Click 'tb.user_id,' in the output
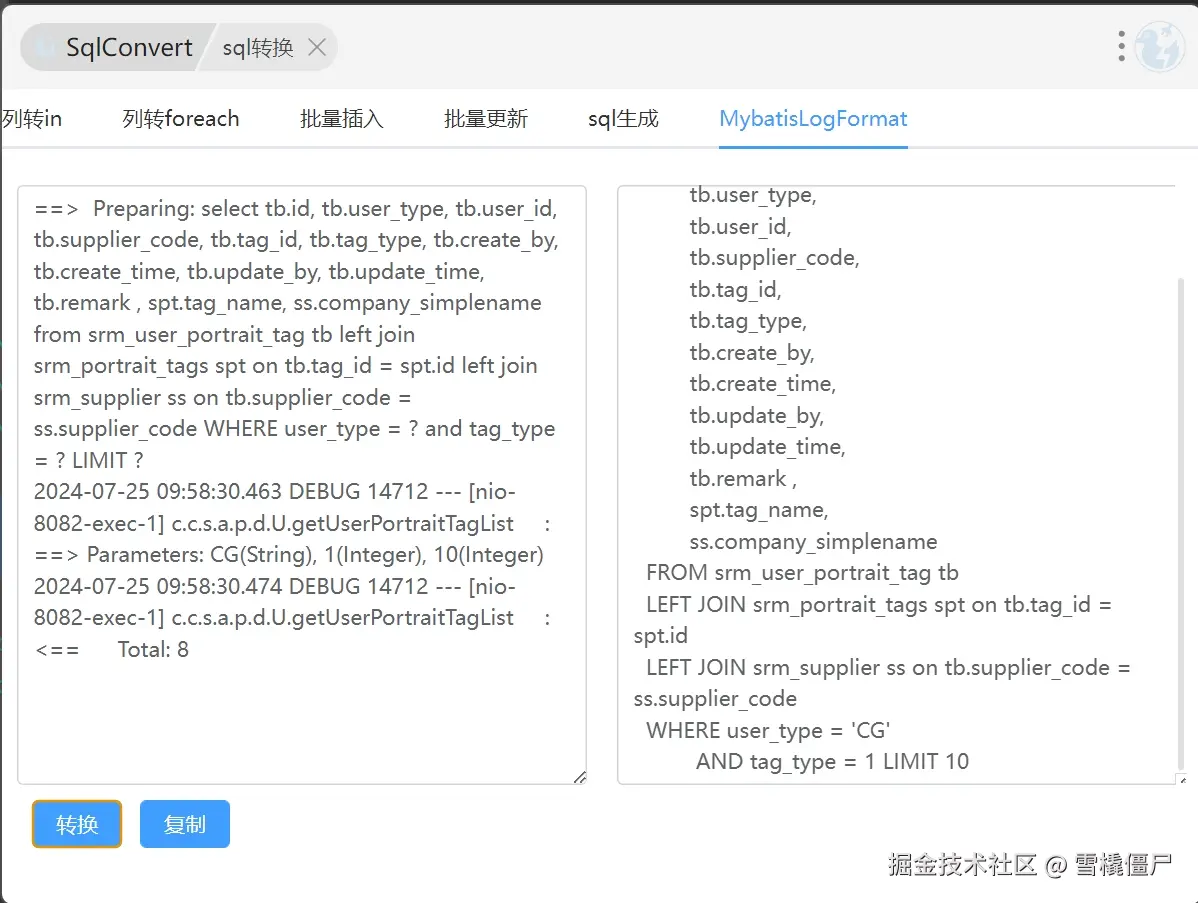Image resolution: width=1198 pixels, height=903 pixels. click(740, 227)
